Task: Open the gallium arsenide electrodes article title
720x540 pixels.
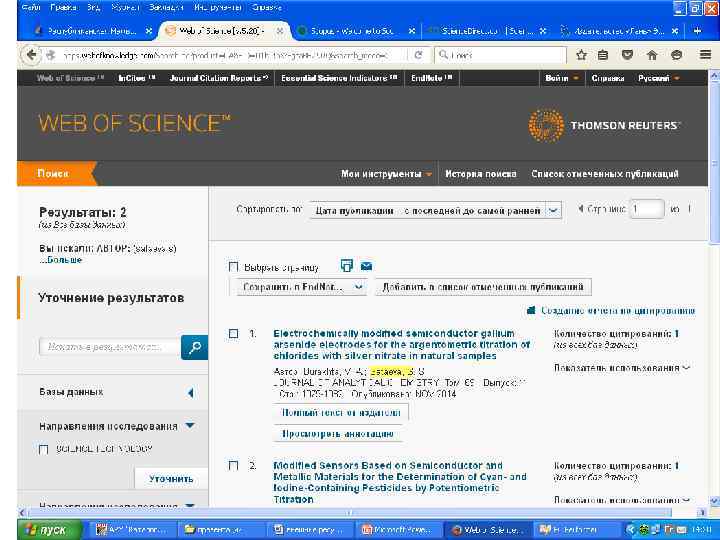Action: (x=401, y=344)
